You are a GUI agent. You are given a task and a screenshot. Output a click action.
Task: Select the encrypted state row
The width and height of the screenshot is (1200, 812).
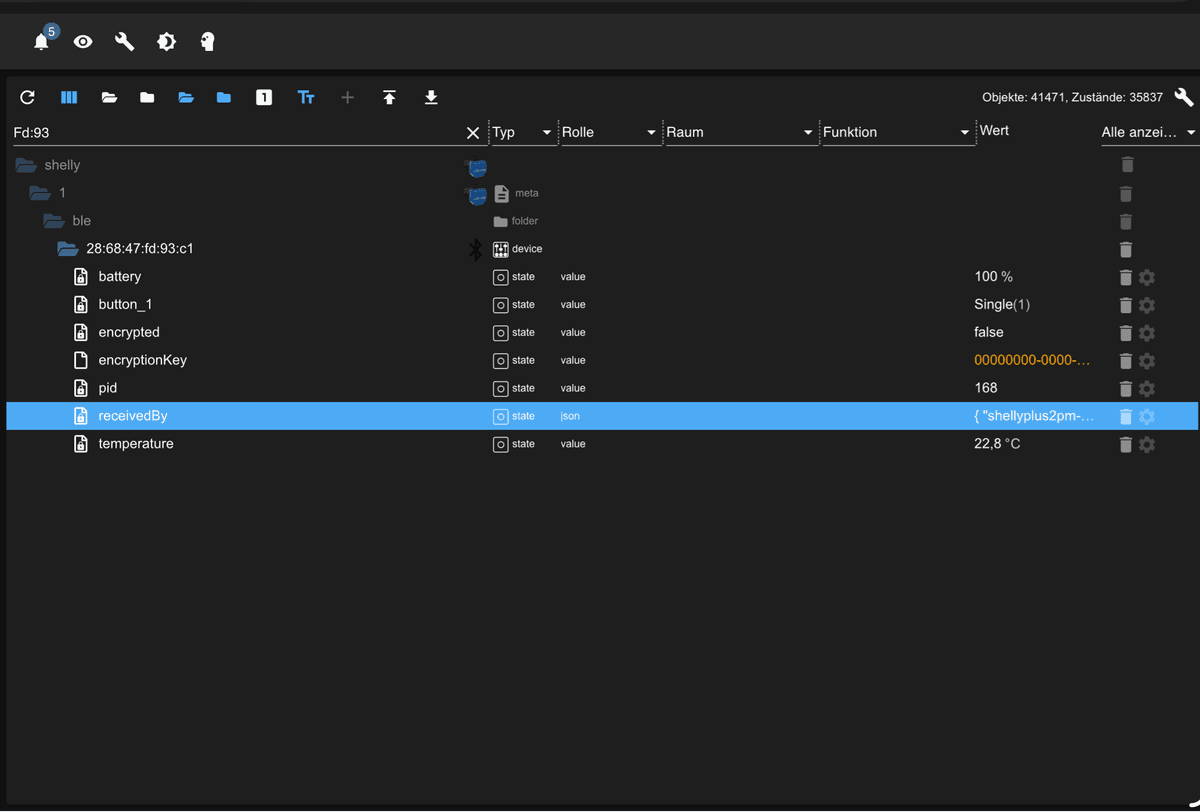[x=602, y=333]
